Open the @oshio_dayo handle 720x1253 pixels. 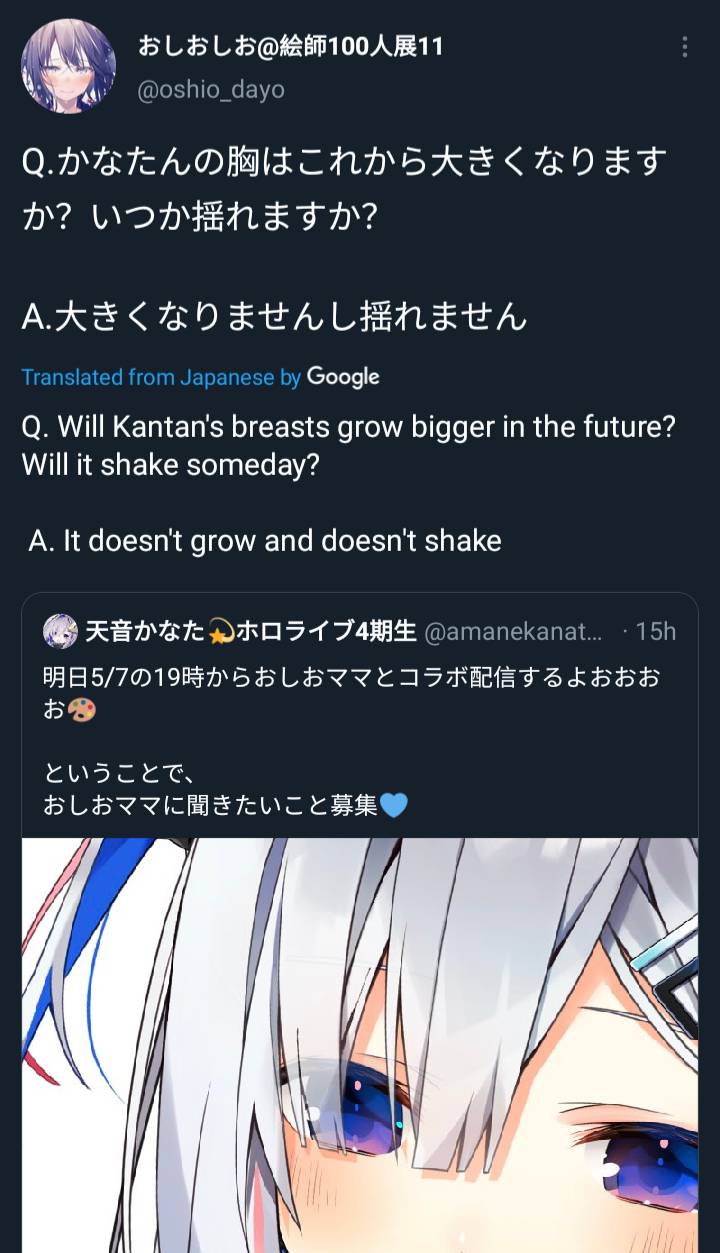pos(211,90)
